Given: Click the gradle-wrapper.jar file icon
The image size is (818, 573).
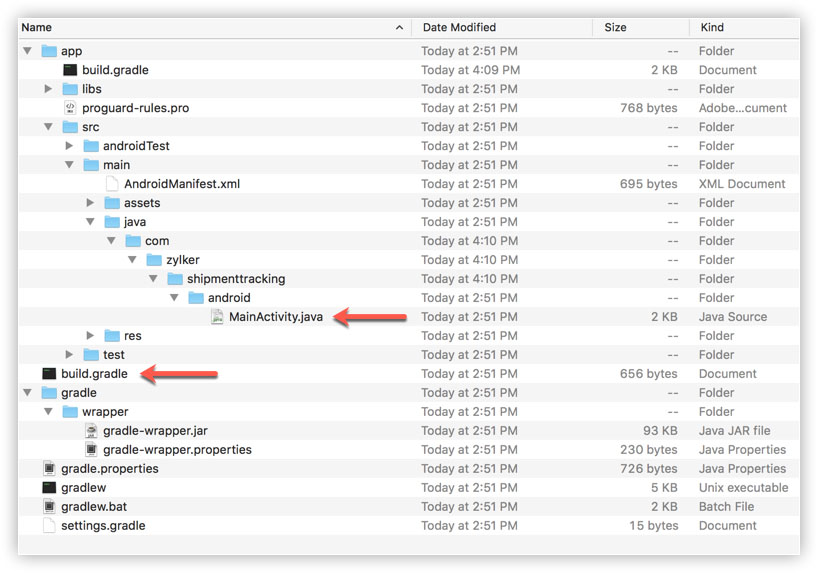Looking at the screenshot, I should click(x=91, y=431).
